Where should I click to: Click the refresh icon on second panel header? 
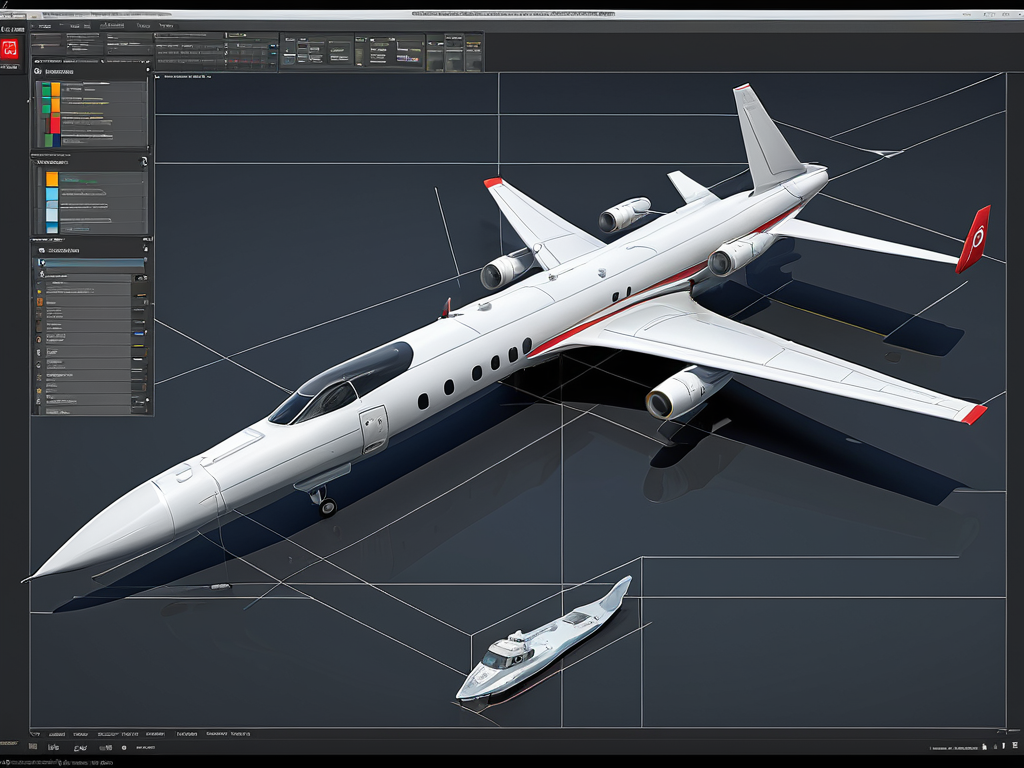pyautogui.click(x=145, y=159)
